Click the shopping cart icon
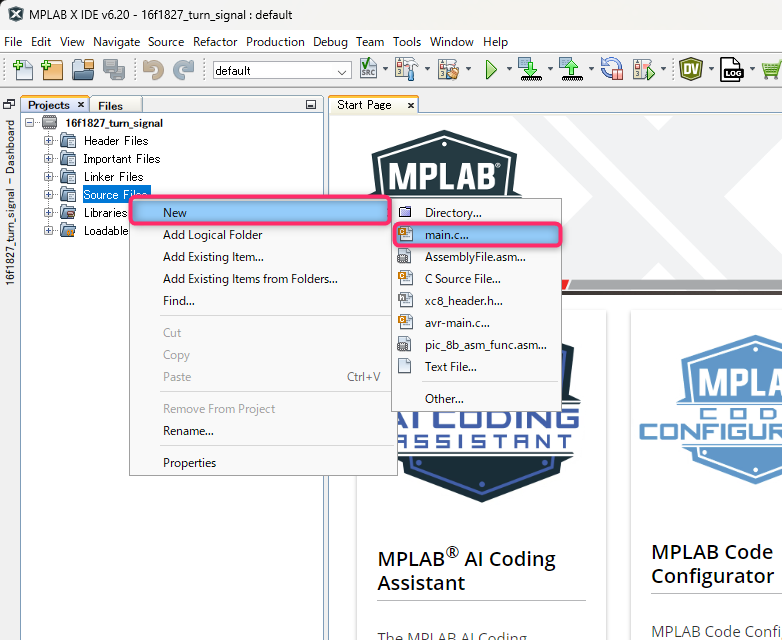 point(772,69)
